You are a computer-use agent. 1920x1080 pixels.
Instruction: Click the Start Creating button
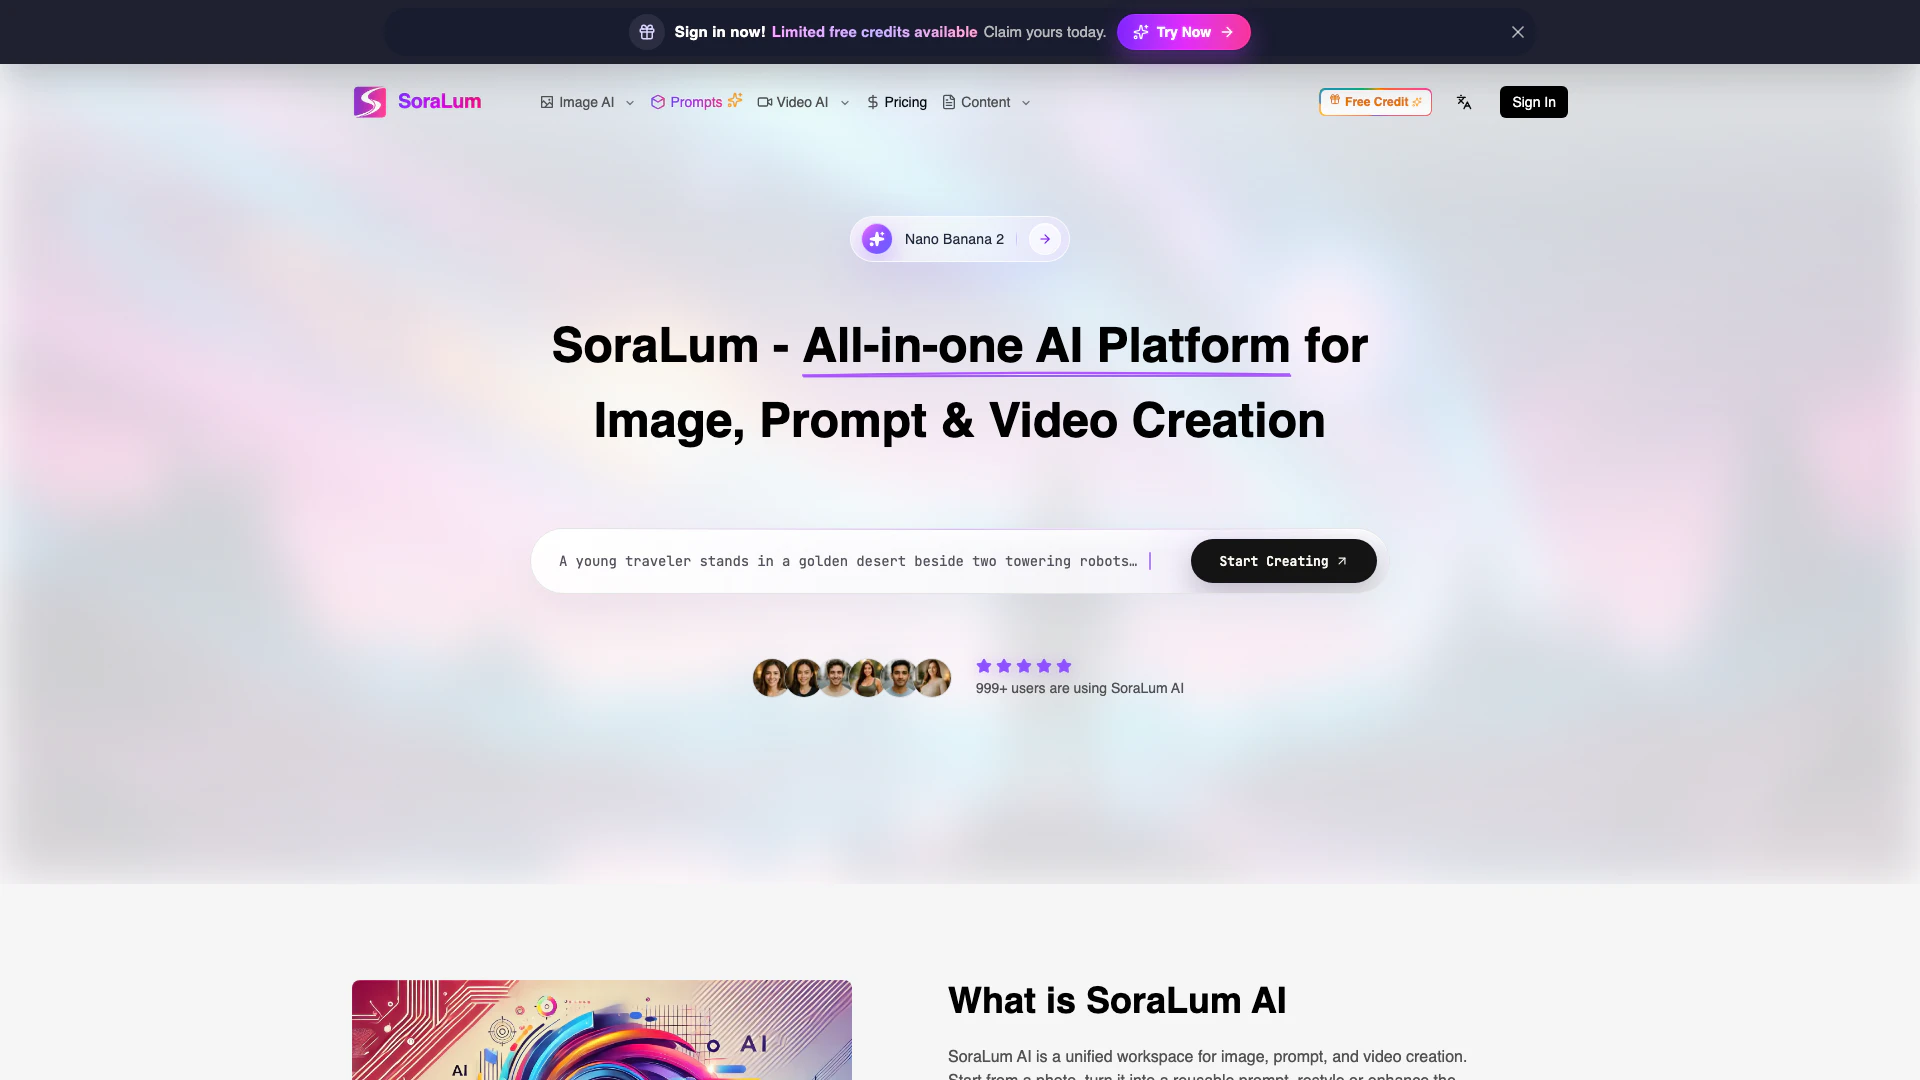tap(1284, 561)
